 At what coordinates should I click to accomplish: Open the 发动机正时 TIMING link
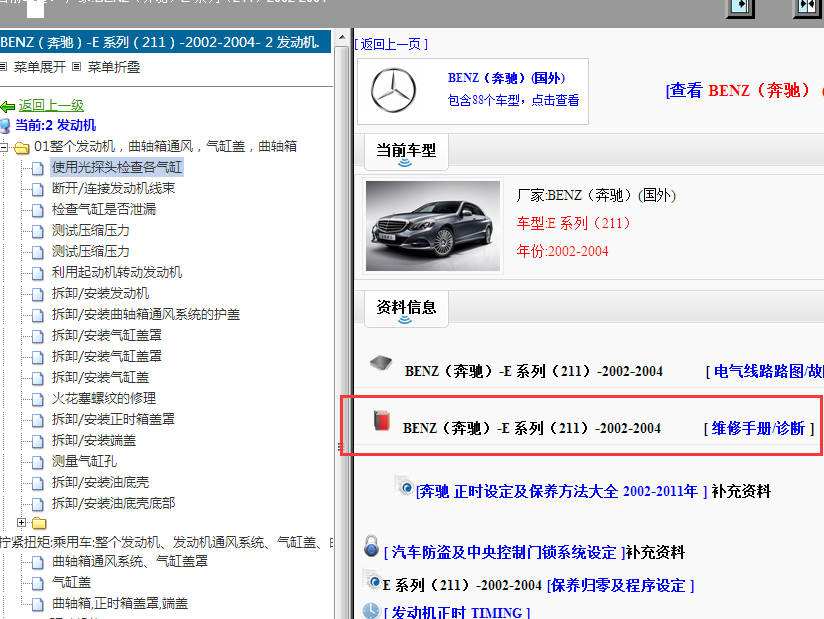click(457, 613)
